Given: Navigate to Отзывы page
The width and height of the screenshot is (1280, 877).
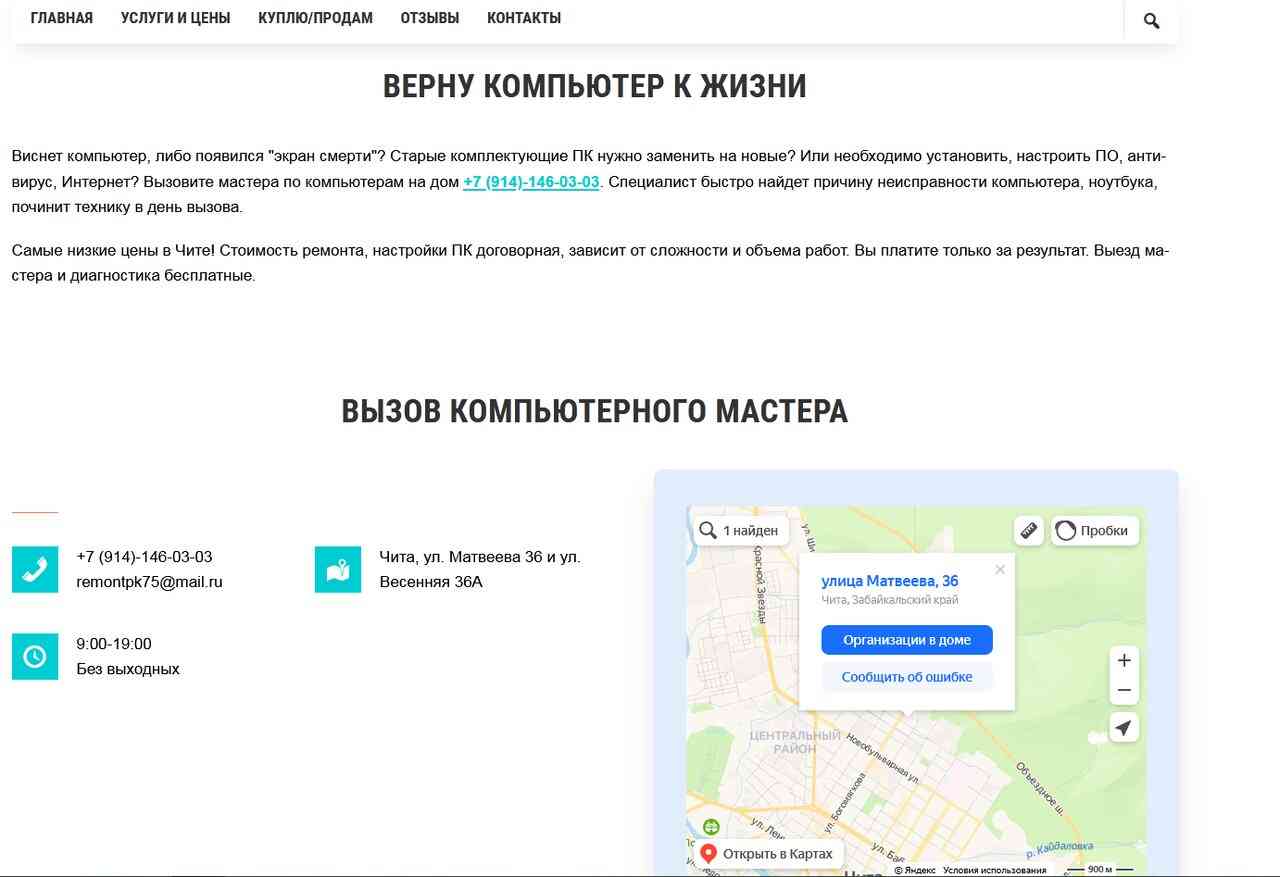Looking at the screenshot, I should coord(430,18).
